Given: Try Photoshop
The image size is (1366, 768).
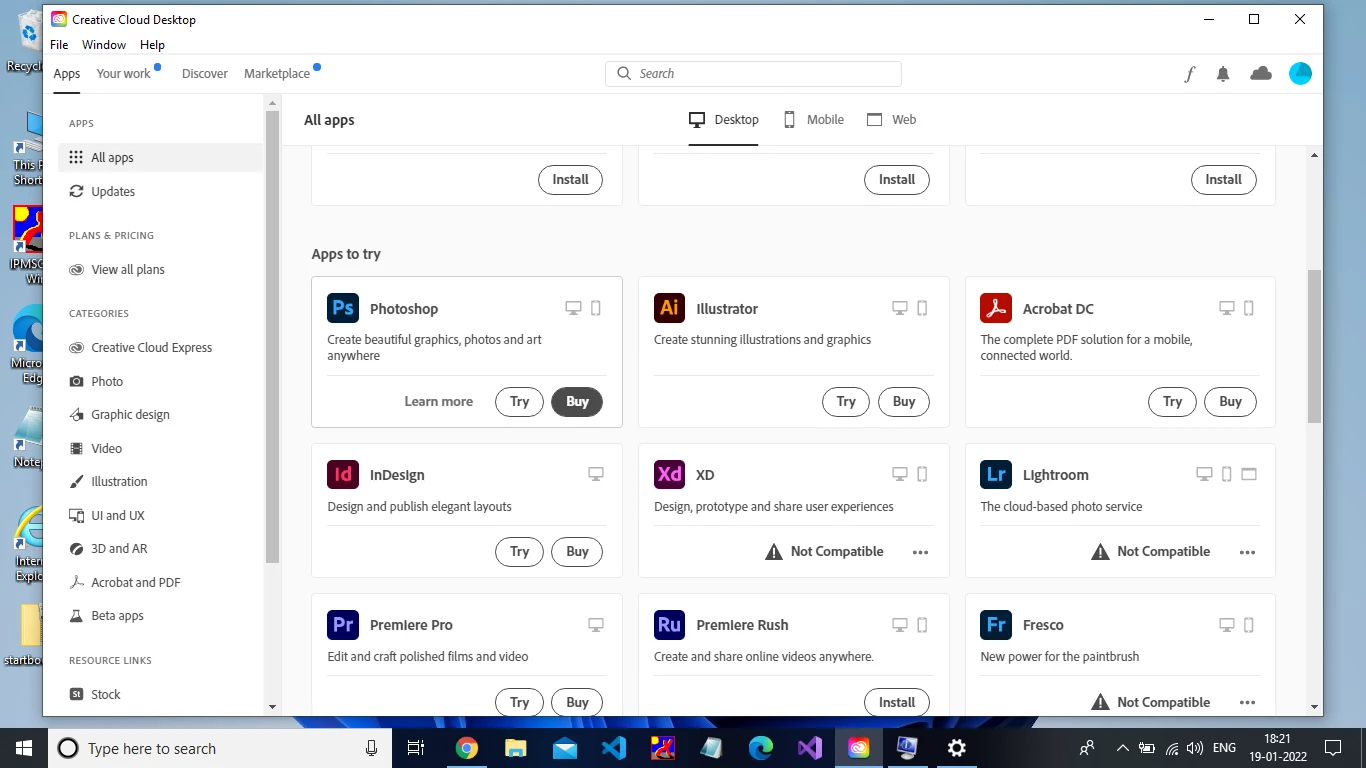Looking at the screenshot, I should [x=519, y=401].
